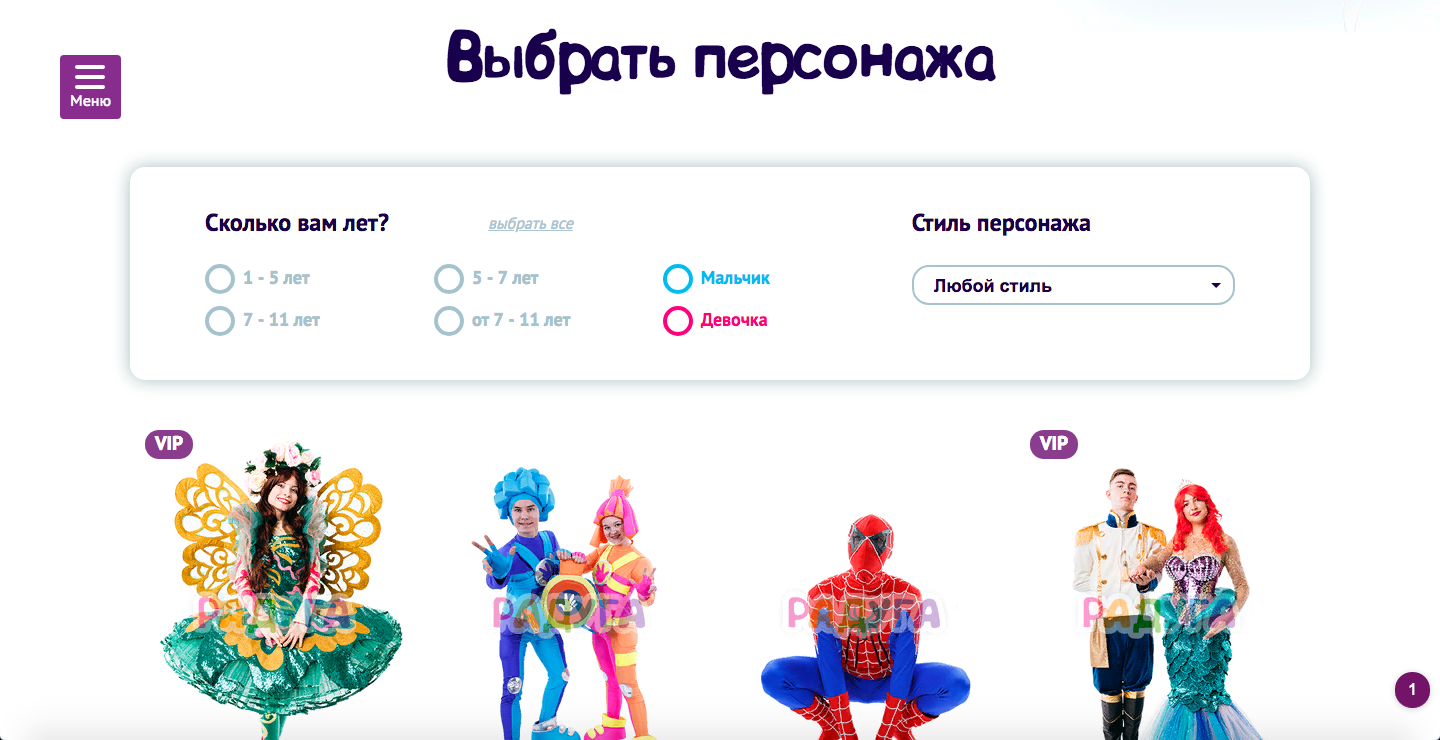Click the Стиль персонажа heading
Image resolution: width=1440 pixels, height=740 pixels.
(1001, 223)
